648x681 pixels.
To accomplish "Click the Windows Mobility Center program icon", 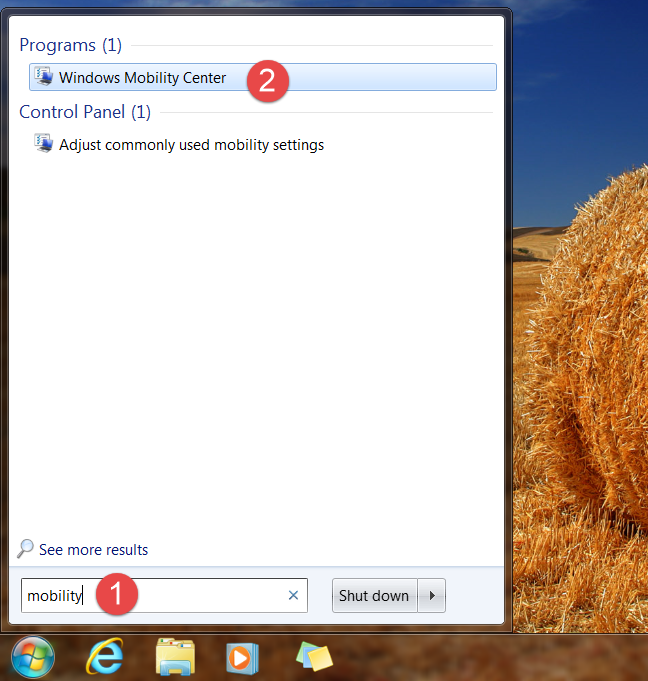I will 43,76.
